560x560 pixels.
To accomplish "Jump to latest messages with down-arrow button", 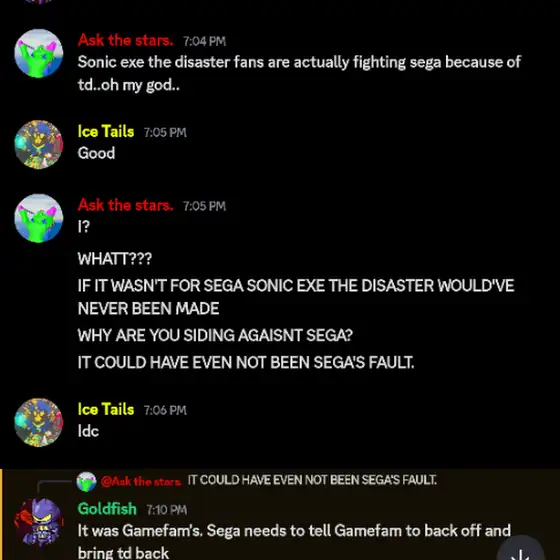I will pyautogui.click(x=521, y=550).
